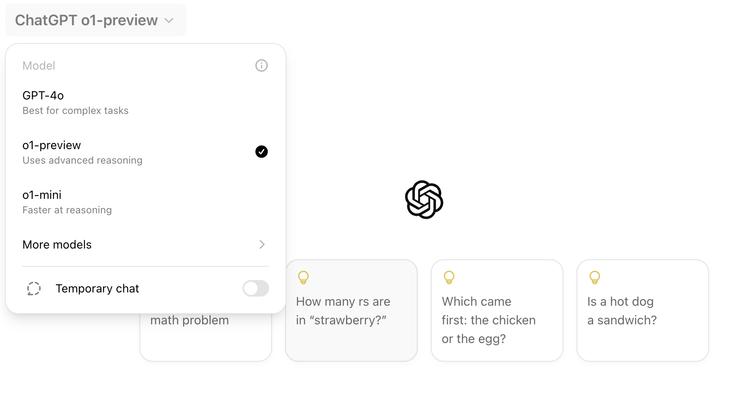Select the "Is a hot dog a sandwich?" prompt
This screenshot has height=401, width=750.
point(642,311)
